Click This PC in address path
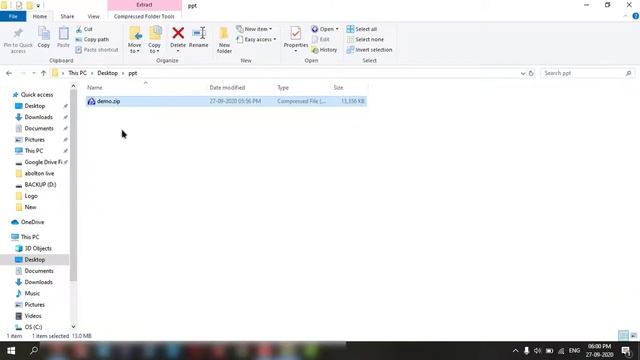 point(77,73)
